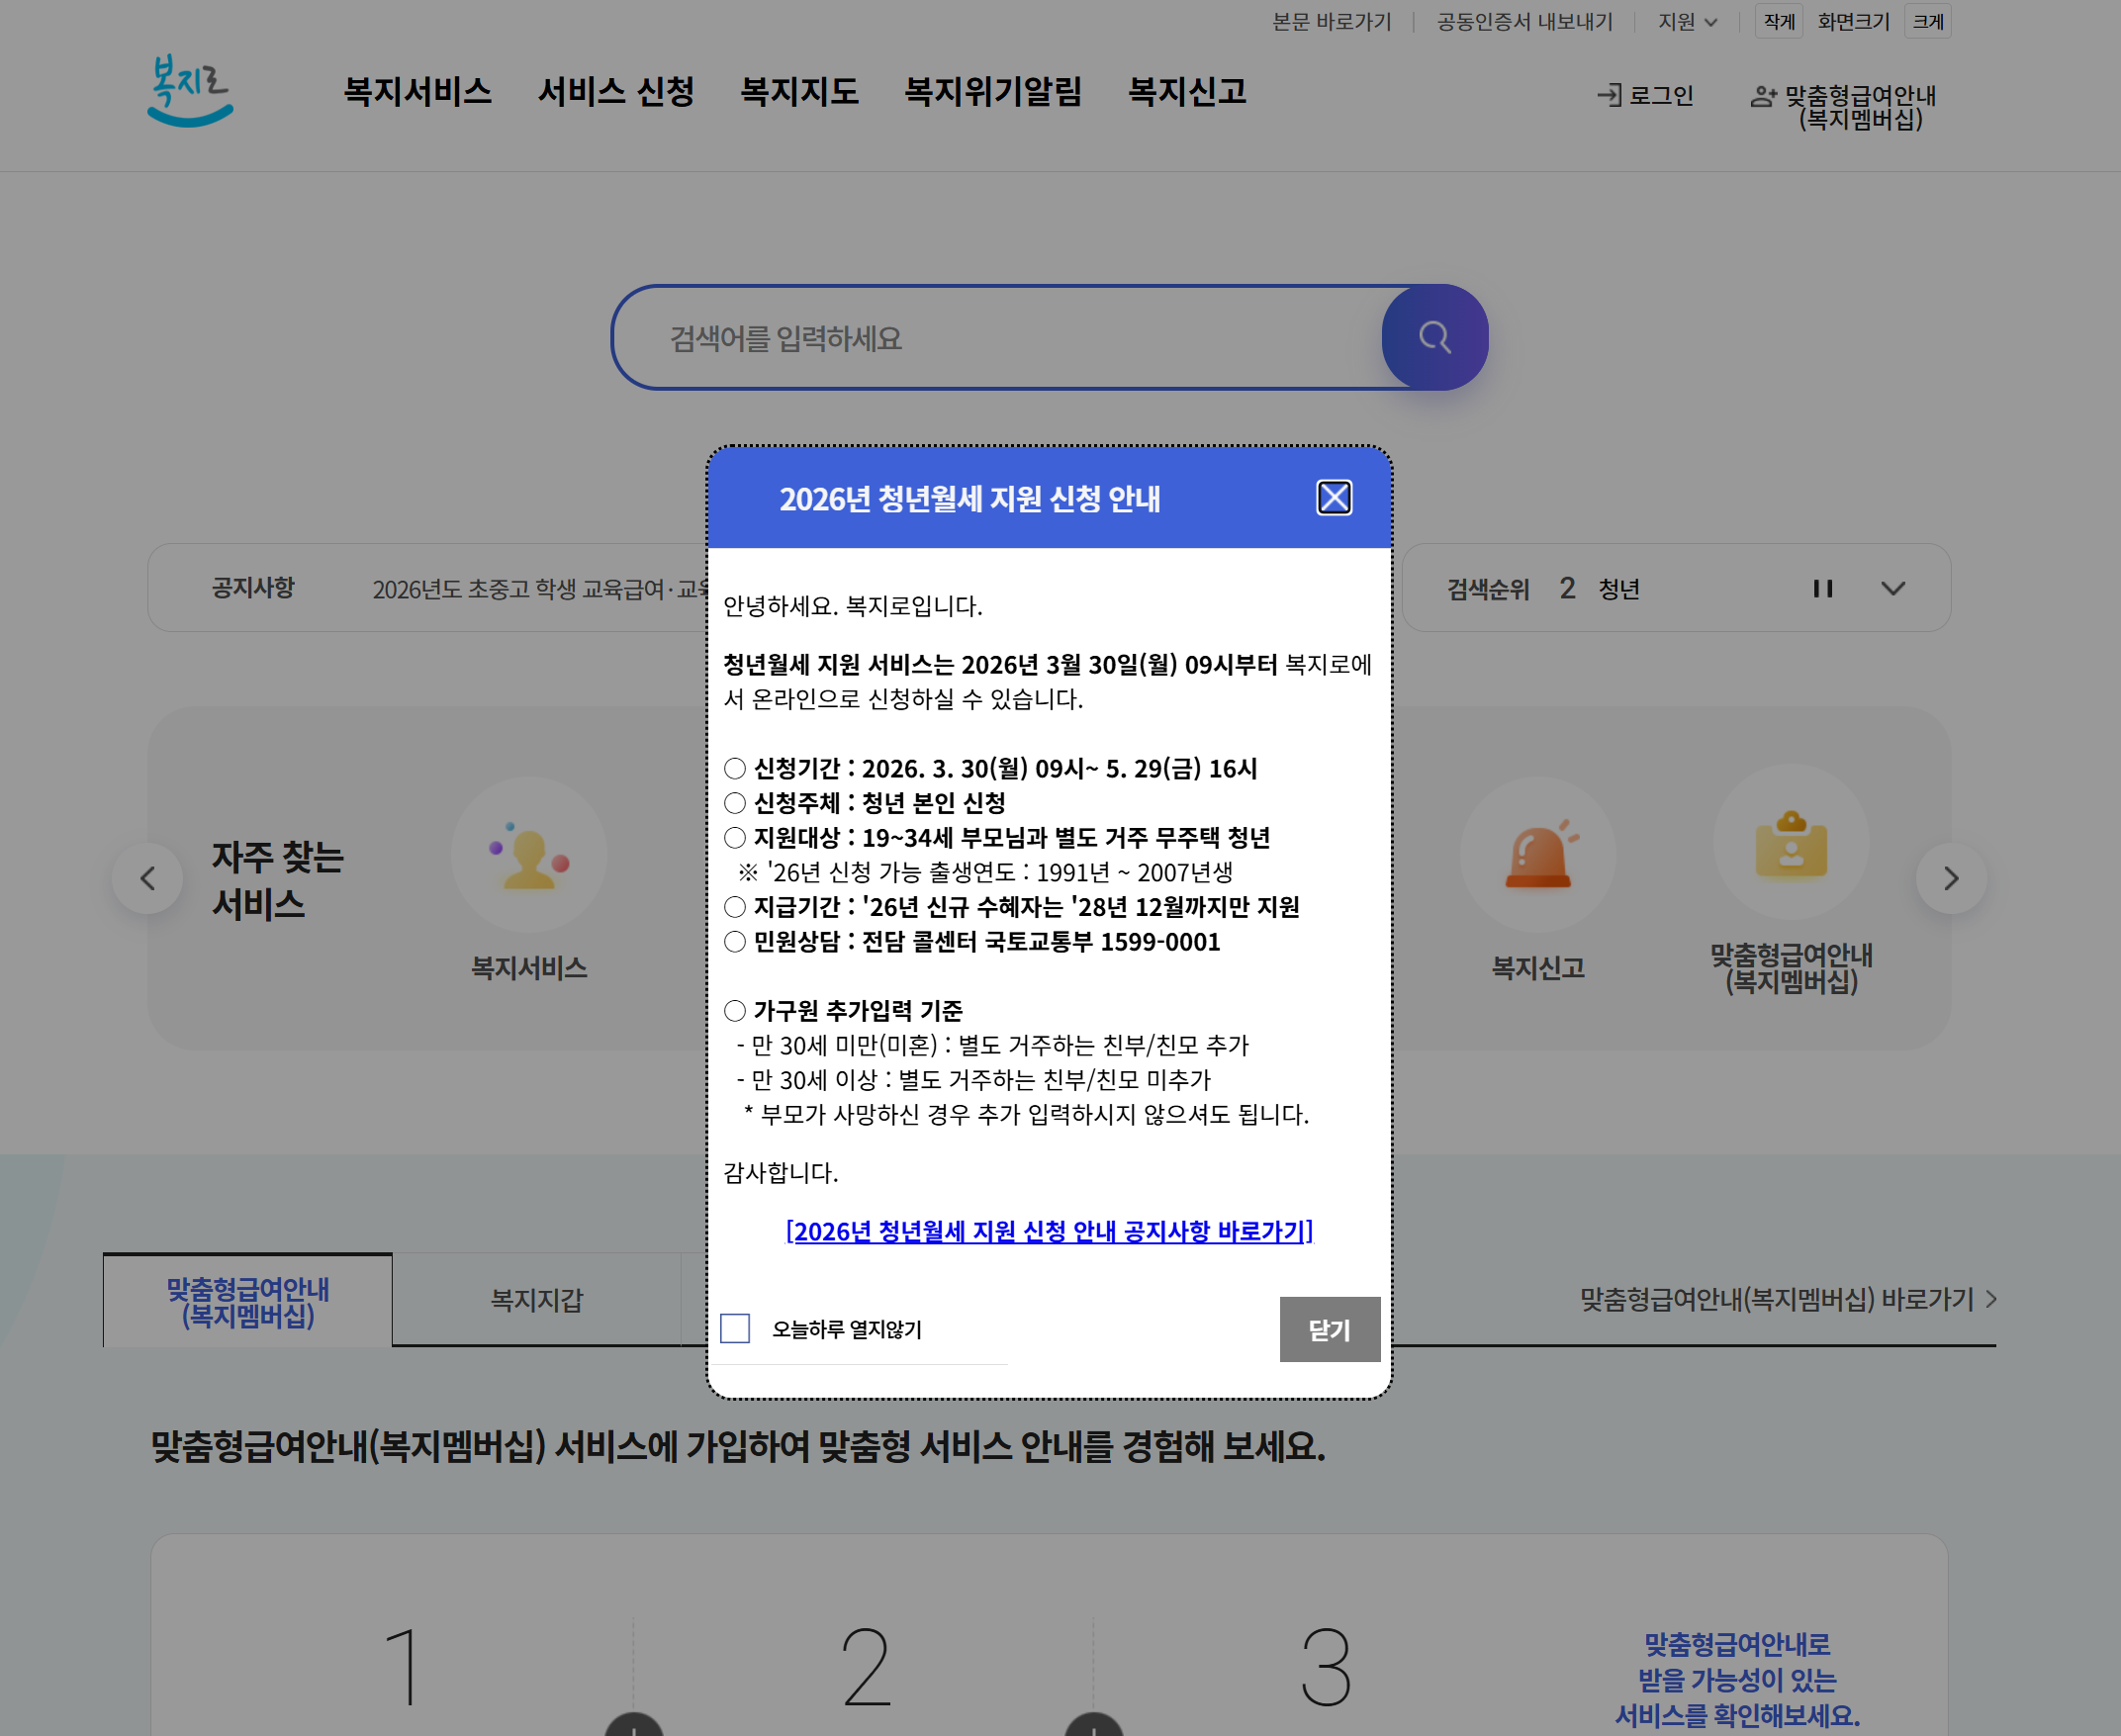Switch to the 복지지갑 tab
2121x1736 pixels.
[536, 1299]
